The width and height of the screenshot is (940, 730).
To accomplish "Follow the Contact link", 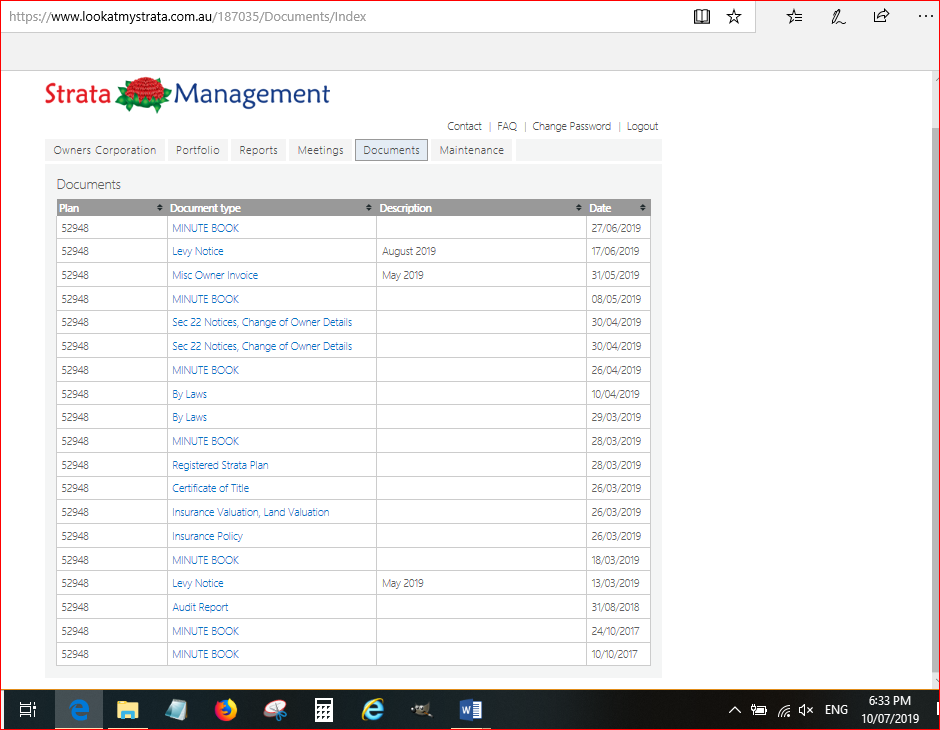I will 464,126.
